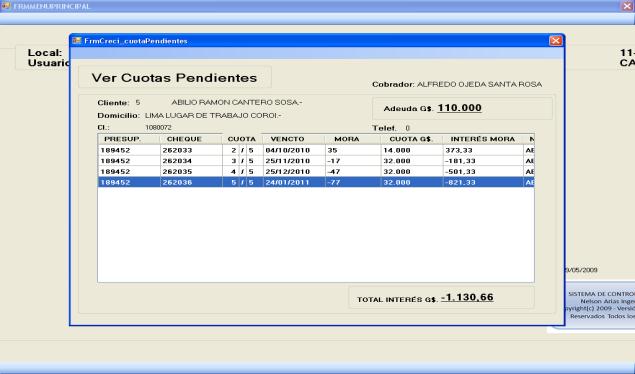Image resolution: width=635 pixels, height=374 pixels.
Task: Select the row with due date 25/12/2010
Action: pyautogui.click(x=316, y=172)
